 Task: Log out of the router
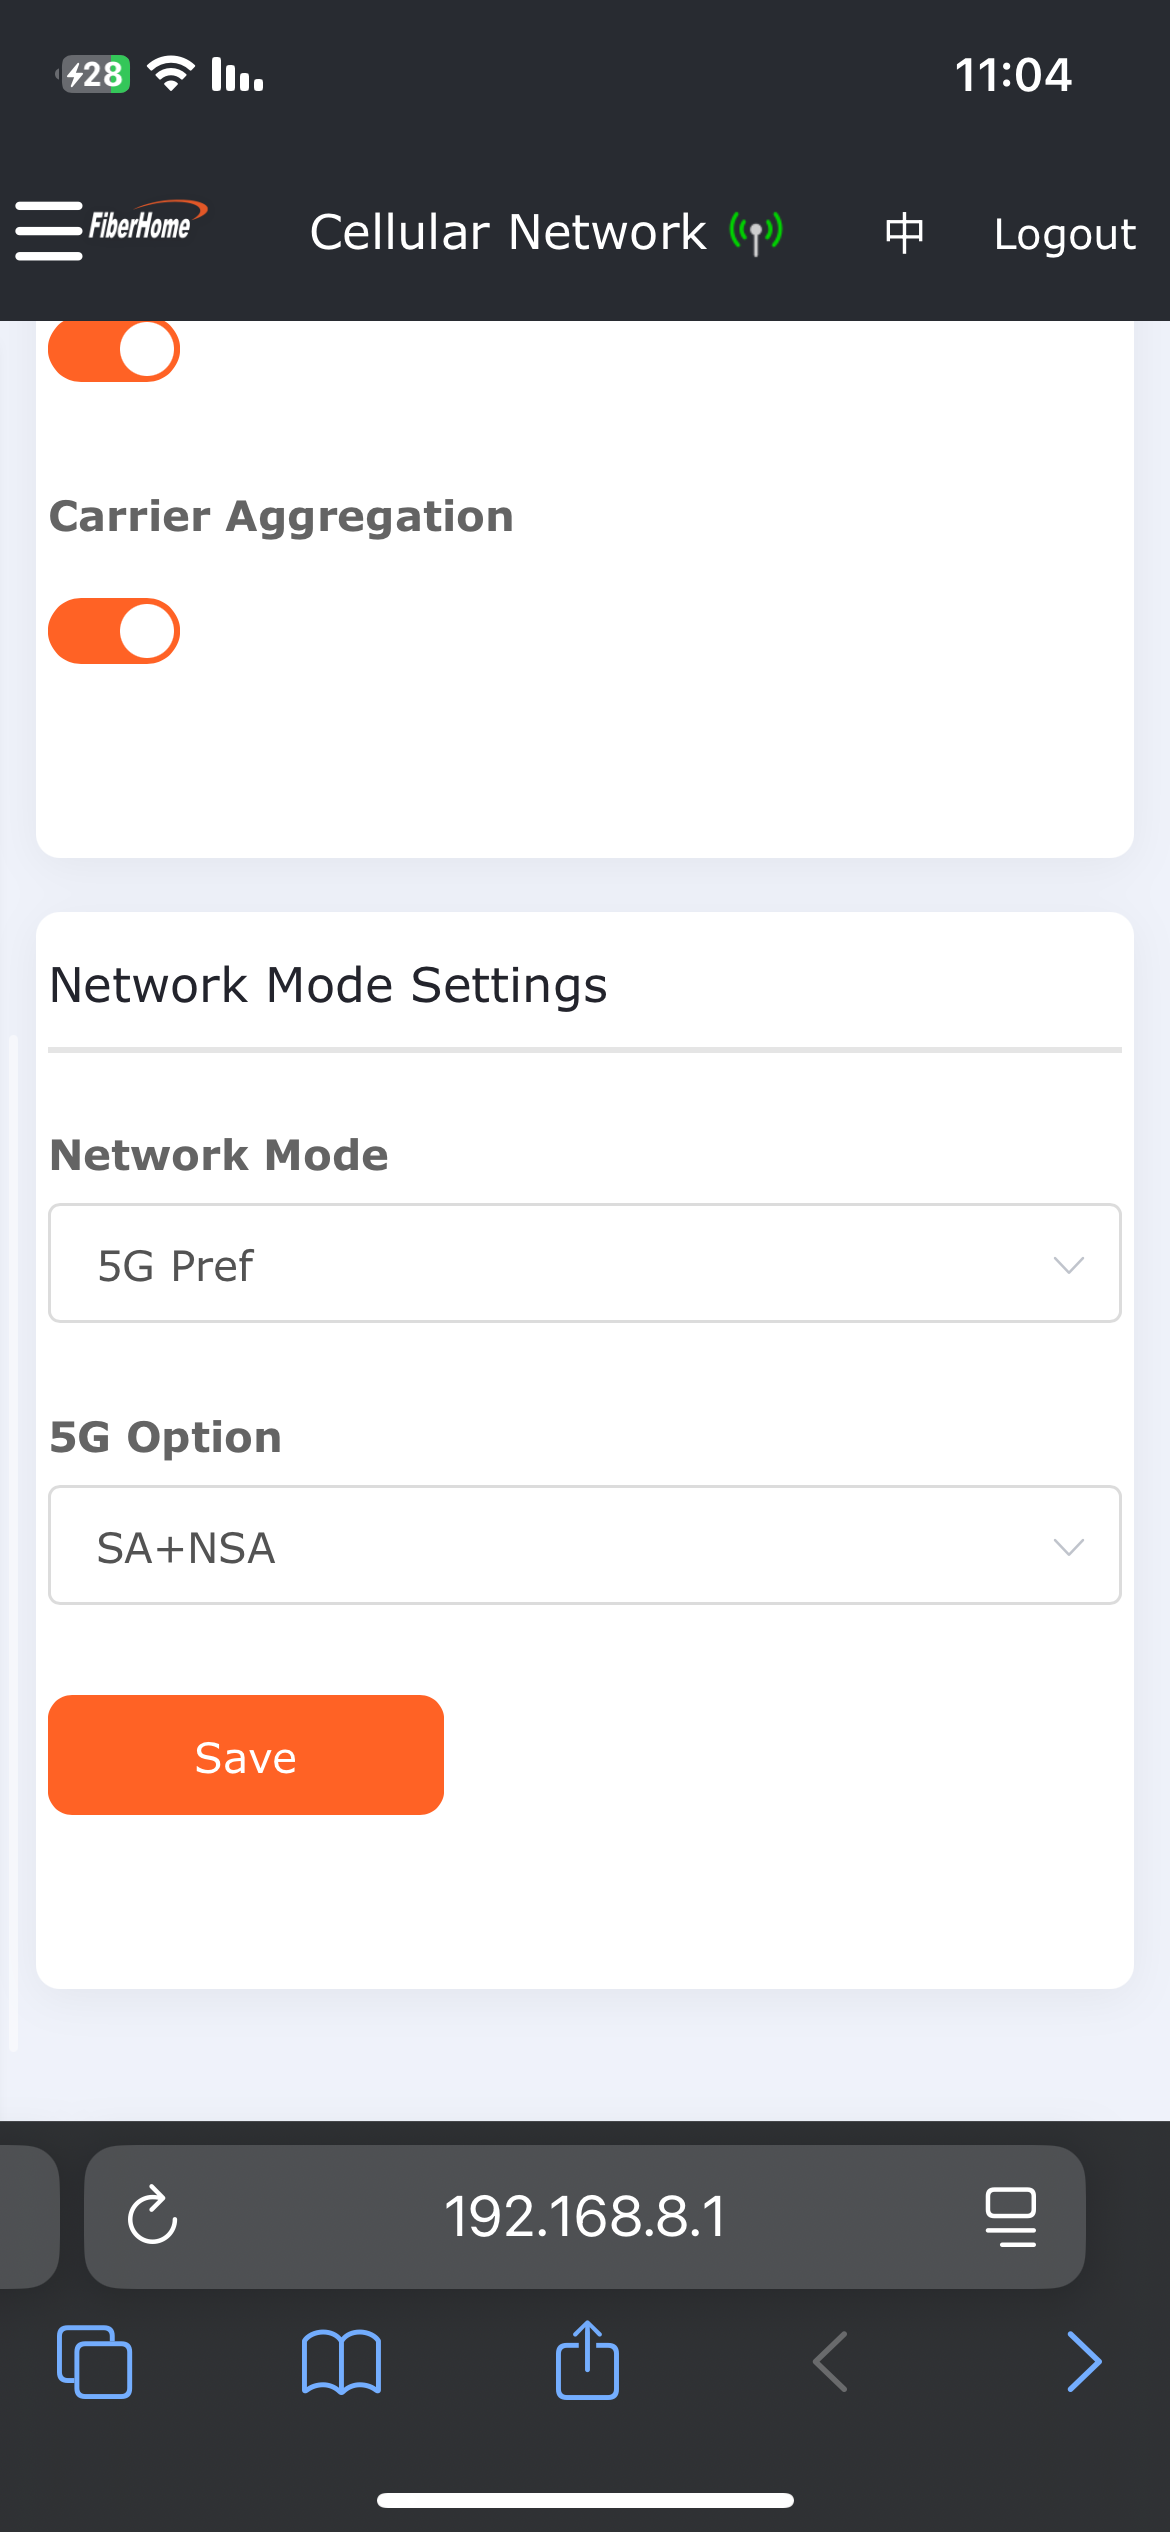pyautogui.click(x=1064, y=234)
